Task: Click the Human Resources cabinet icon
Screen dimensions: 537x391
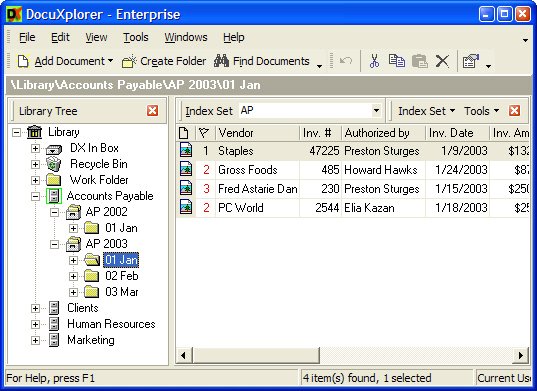Action: [54, 324]
